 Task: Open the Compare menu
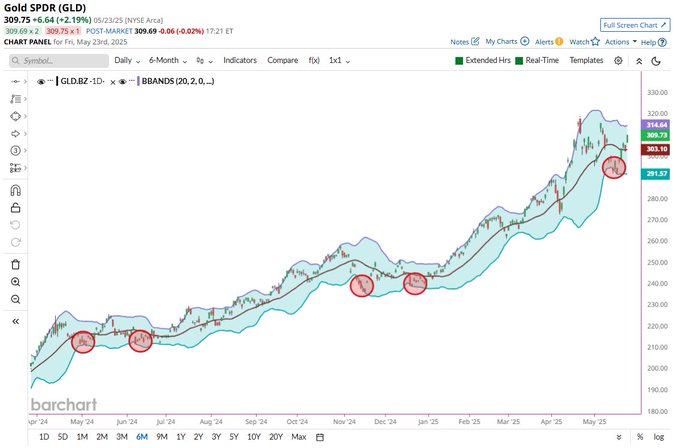282,60
